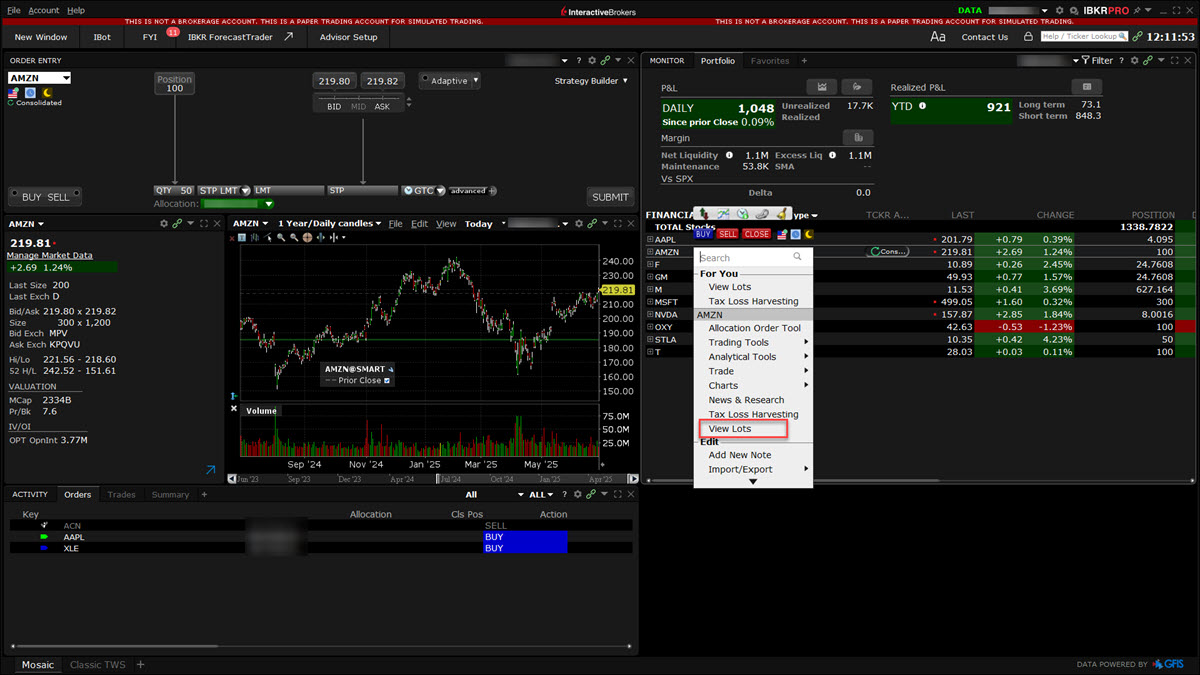Open IBKR ForecastTrader
Screen dimensions: 1200x675
(240, 37)
